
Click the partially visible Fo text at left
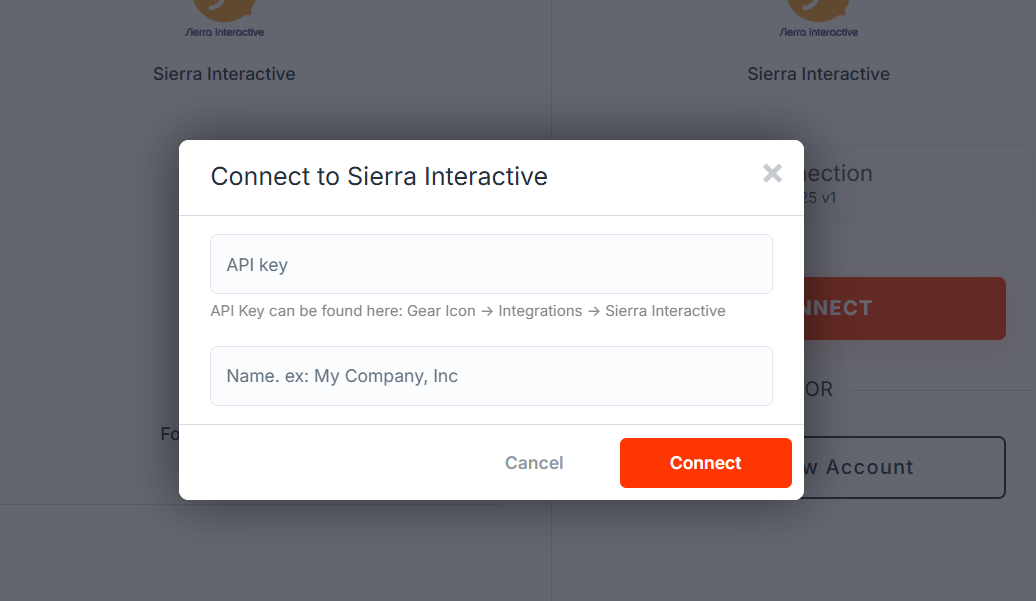point(169,434)
